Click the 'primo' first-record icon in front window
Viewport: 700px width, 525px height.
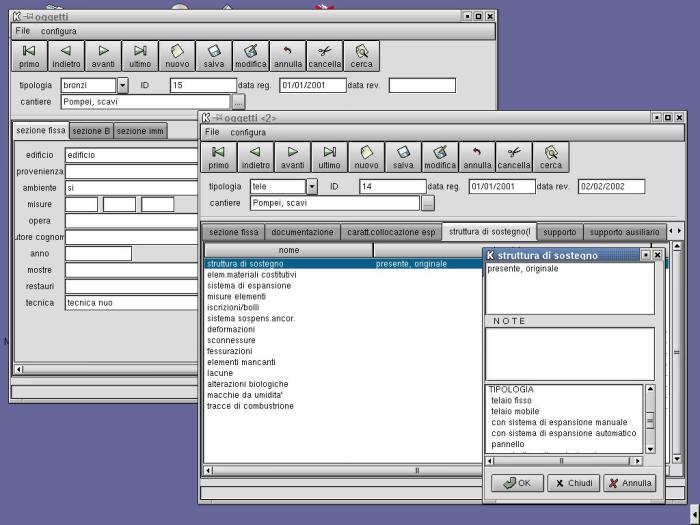219,157
